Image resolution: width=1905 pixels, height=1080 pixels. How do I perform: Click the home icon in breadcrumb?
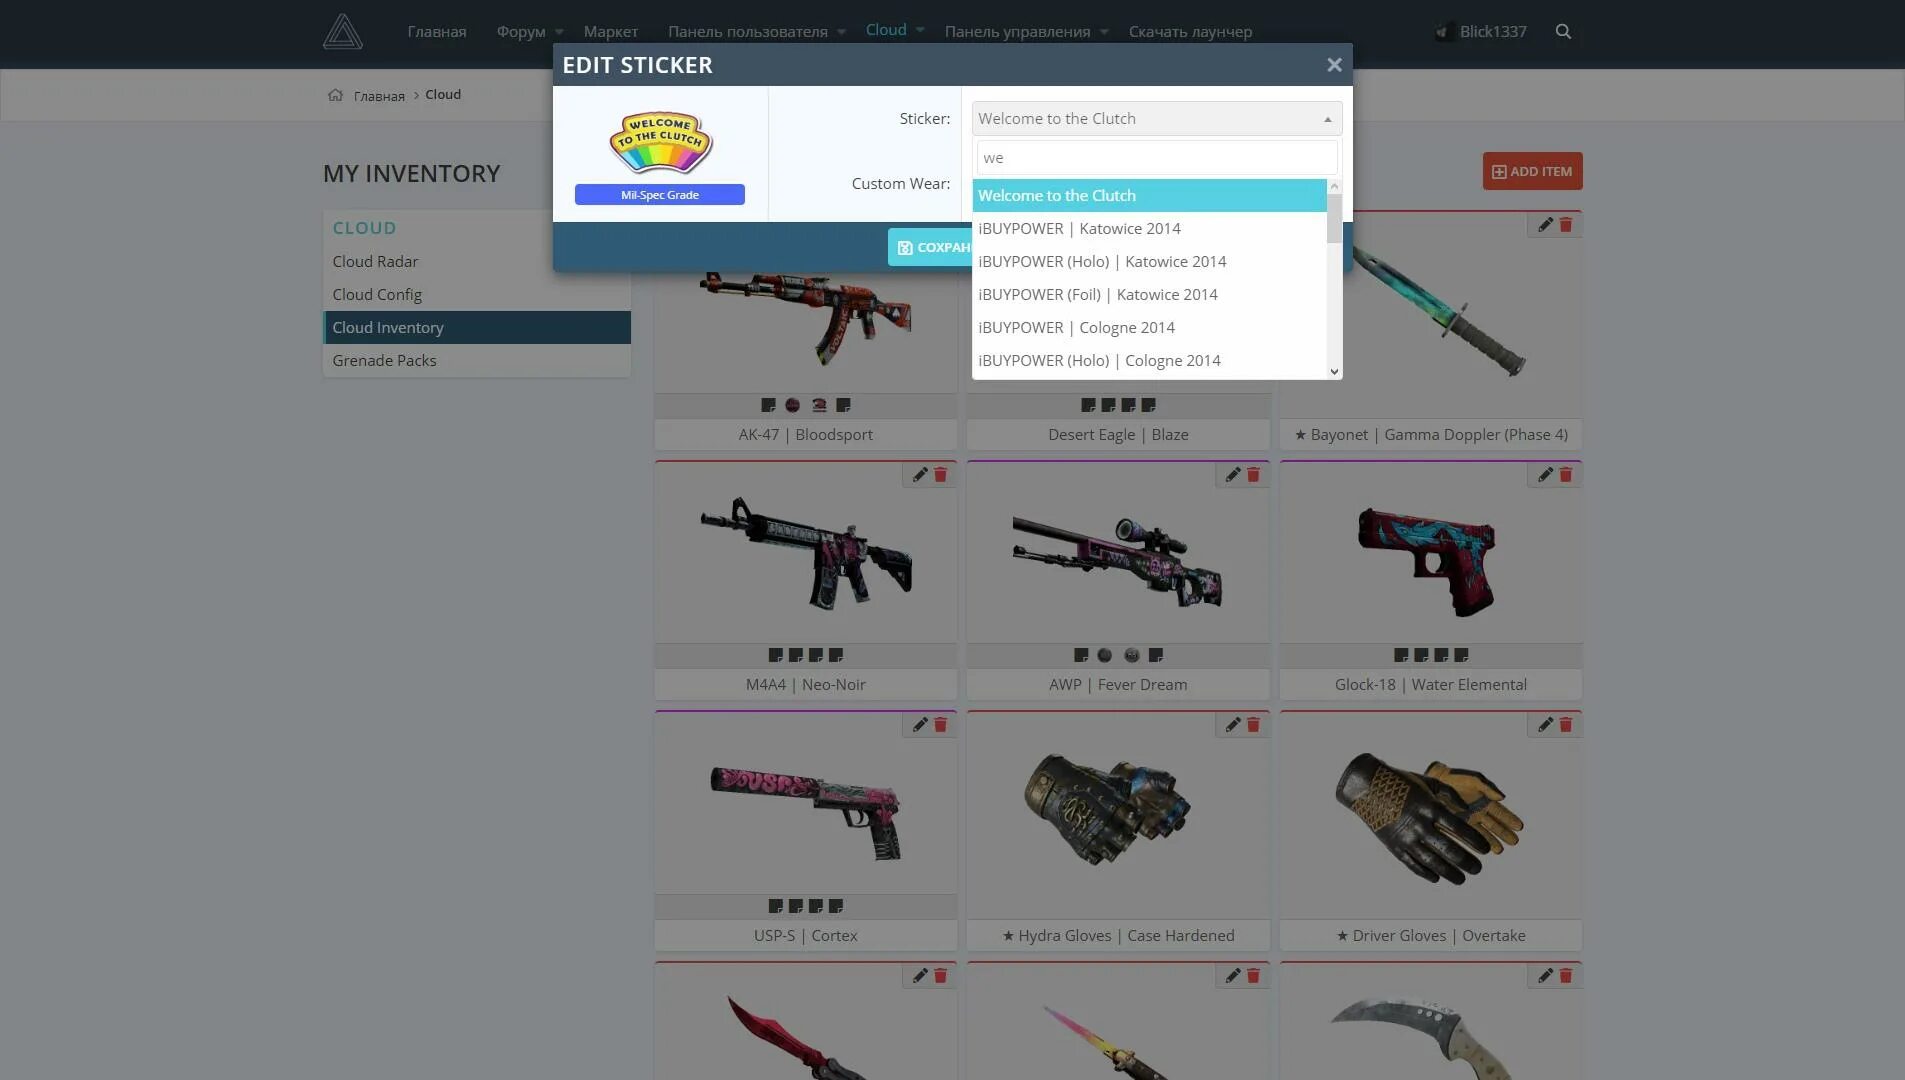[x=335, y=95]
